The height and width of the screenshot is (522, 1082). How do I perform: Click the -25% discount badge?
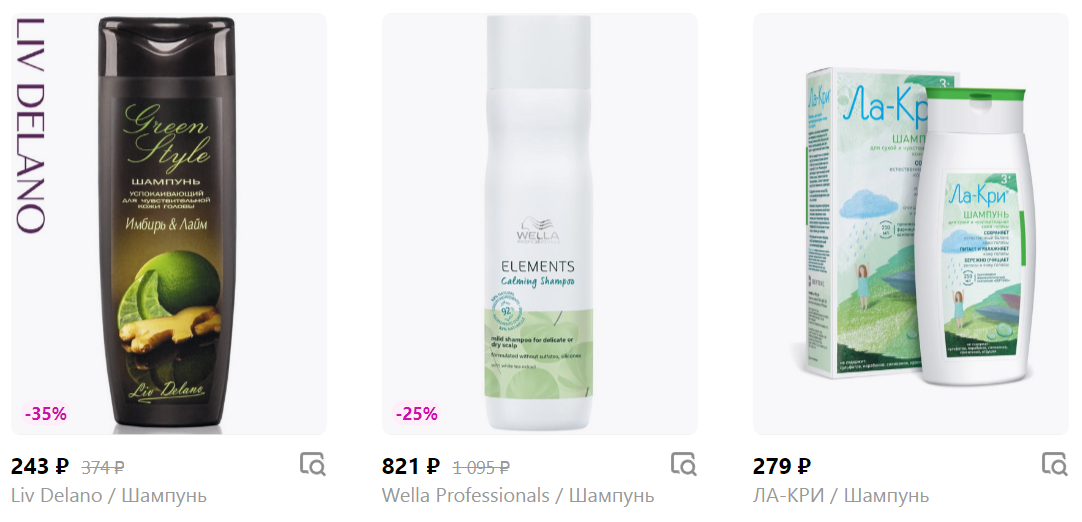pyautogui.click(x=417, y=414)
